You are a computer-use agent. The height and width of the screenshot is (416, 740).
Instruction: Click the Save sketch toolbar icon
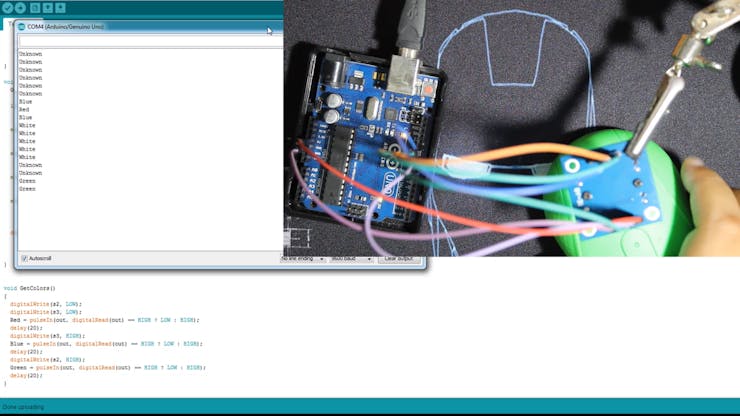tap(60, 8)
